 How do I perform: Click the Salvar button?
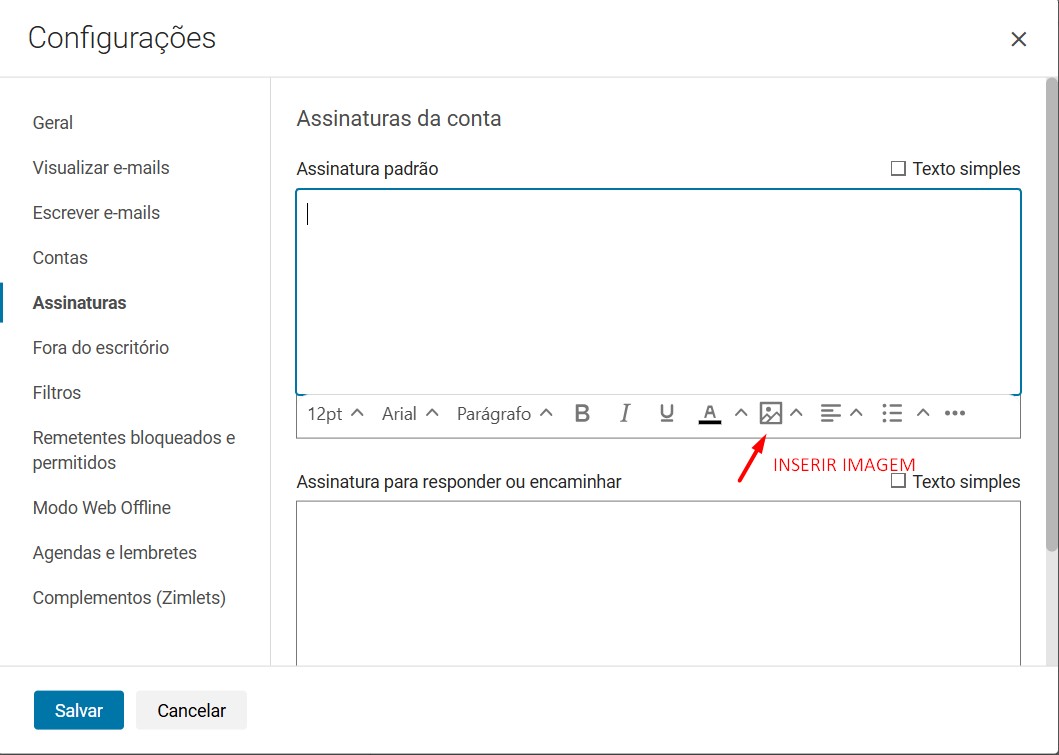coord(79,710)
